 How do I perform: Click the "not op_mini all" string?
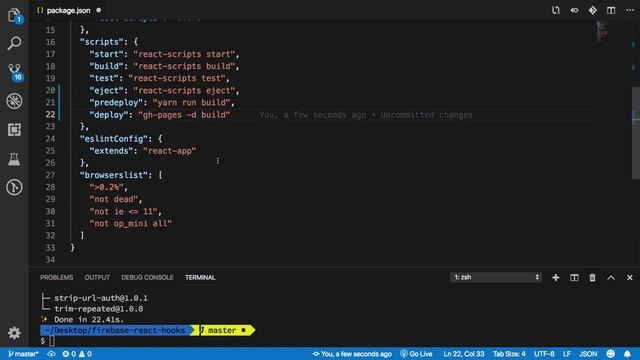131,224
